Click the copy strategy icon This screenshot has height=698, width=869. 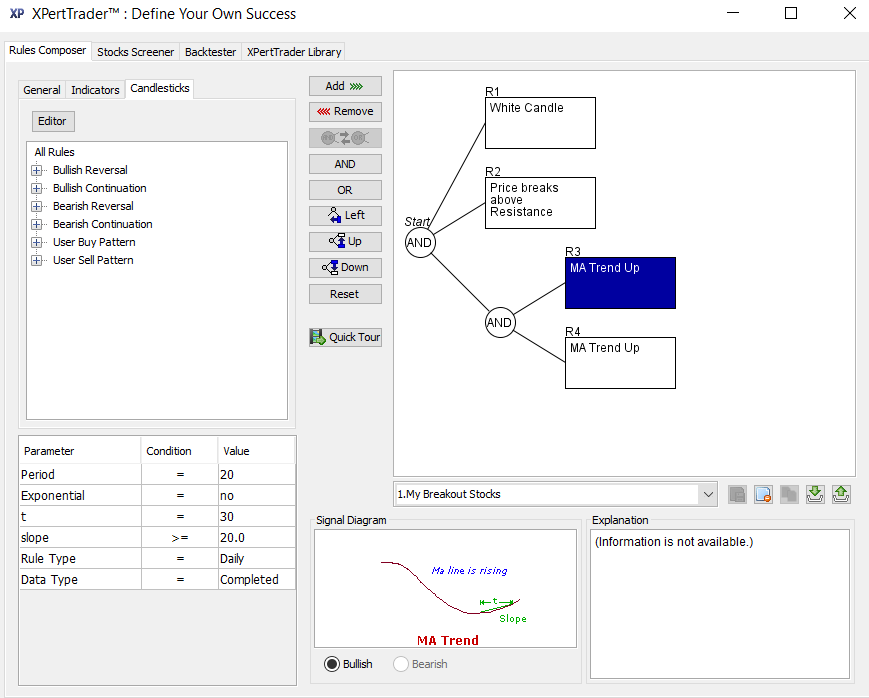pos(789,495)
